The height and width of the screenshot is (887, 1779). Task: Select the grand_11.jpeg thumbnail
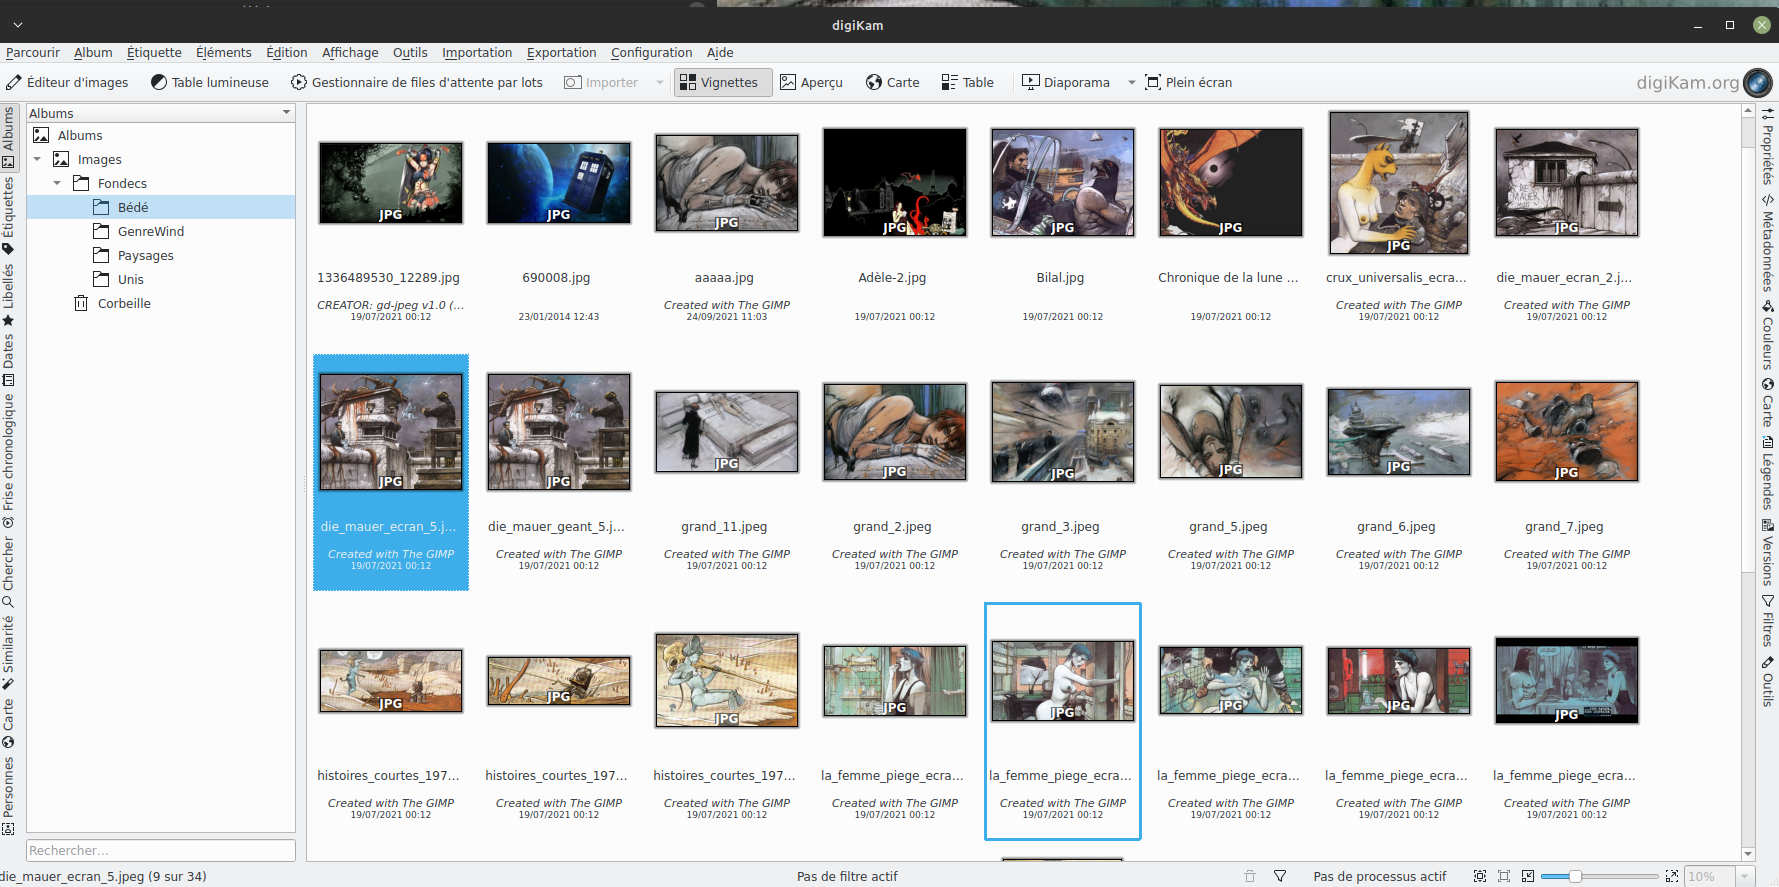point(727,431)
